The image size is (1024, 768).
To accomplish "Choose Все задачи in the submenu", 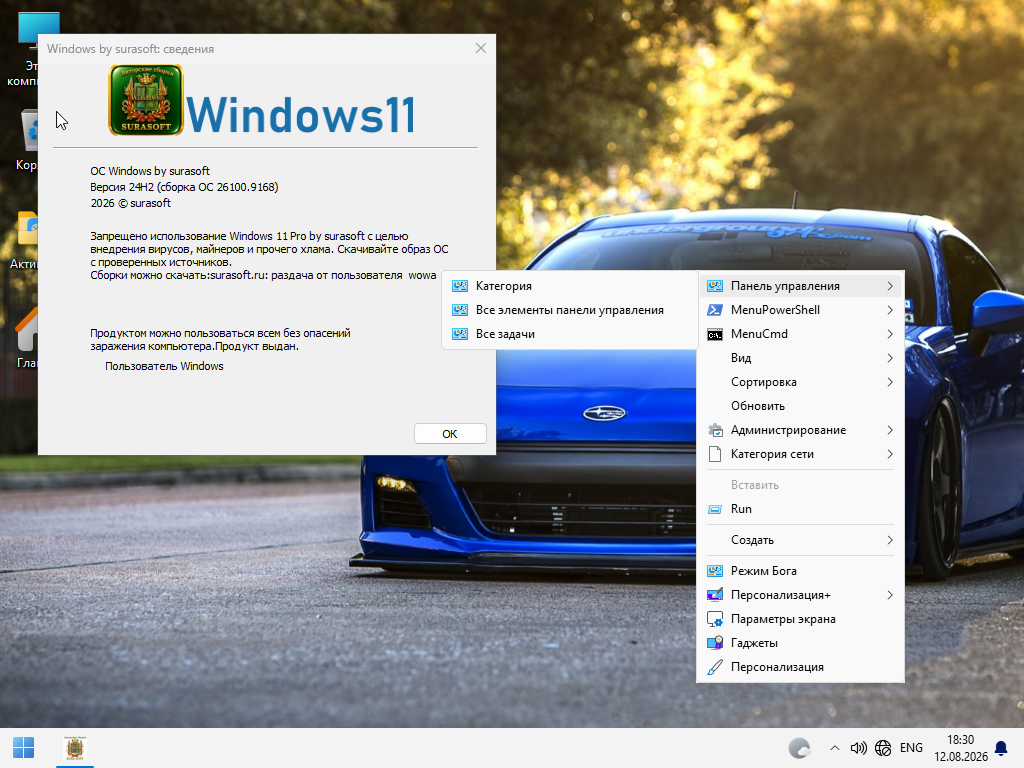I will click(570, 334).
